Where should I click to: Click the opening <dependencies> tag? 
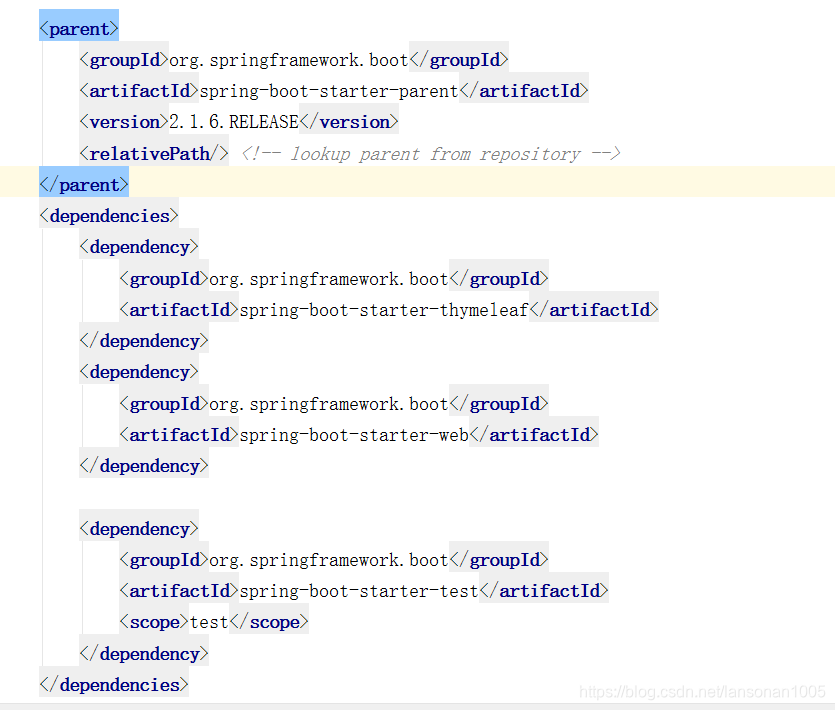point(109,216)
